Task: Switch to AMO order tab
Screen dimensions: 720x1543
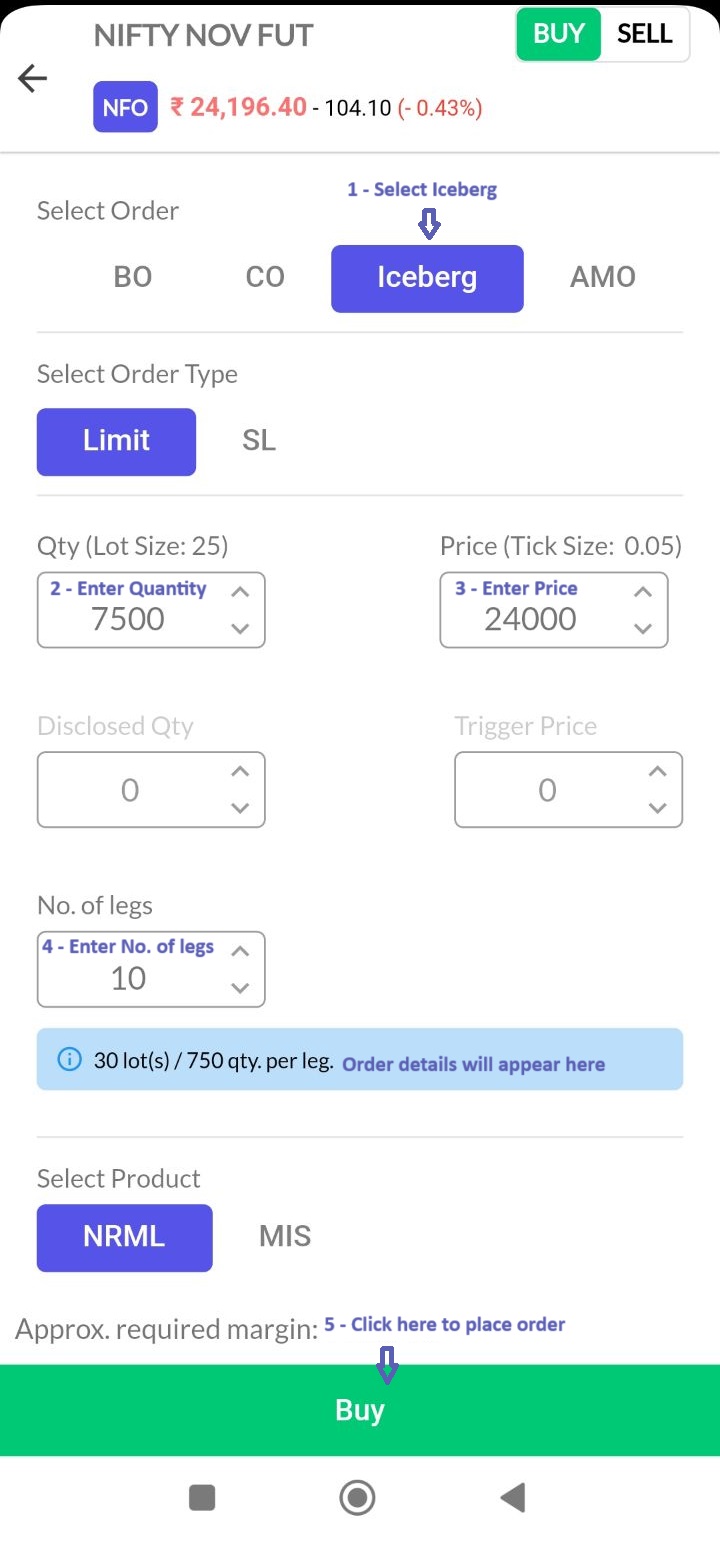Action: 602,278
